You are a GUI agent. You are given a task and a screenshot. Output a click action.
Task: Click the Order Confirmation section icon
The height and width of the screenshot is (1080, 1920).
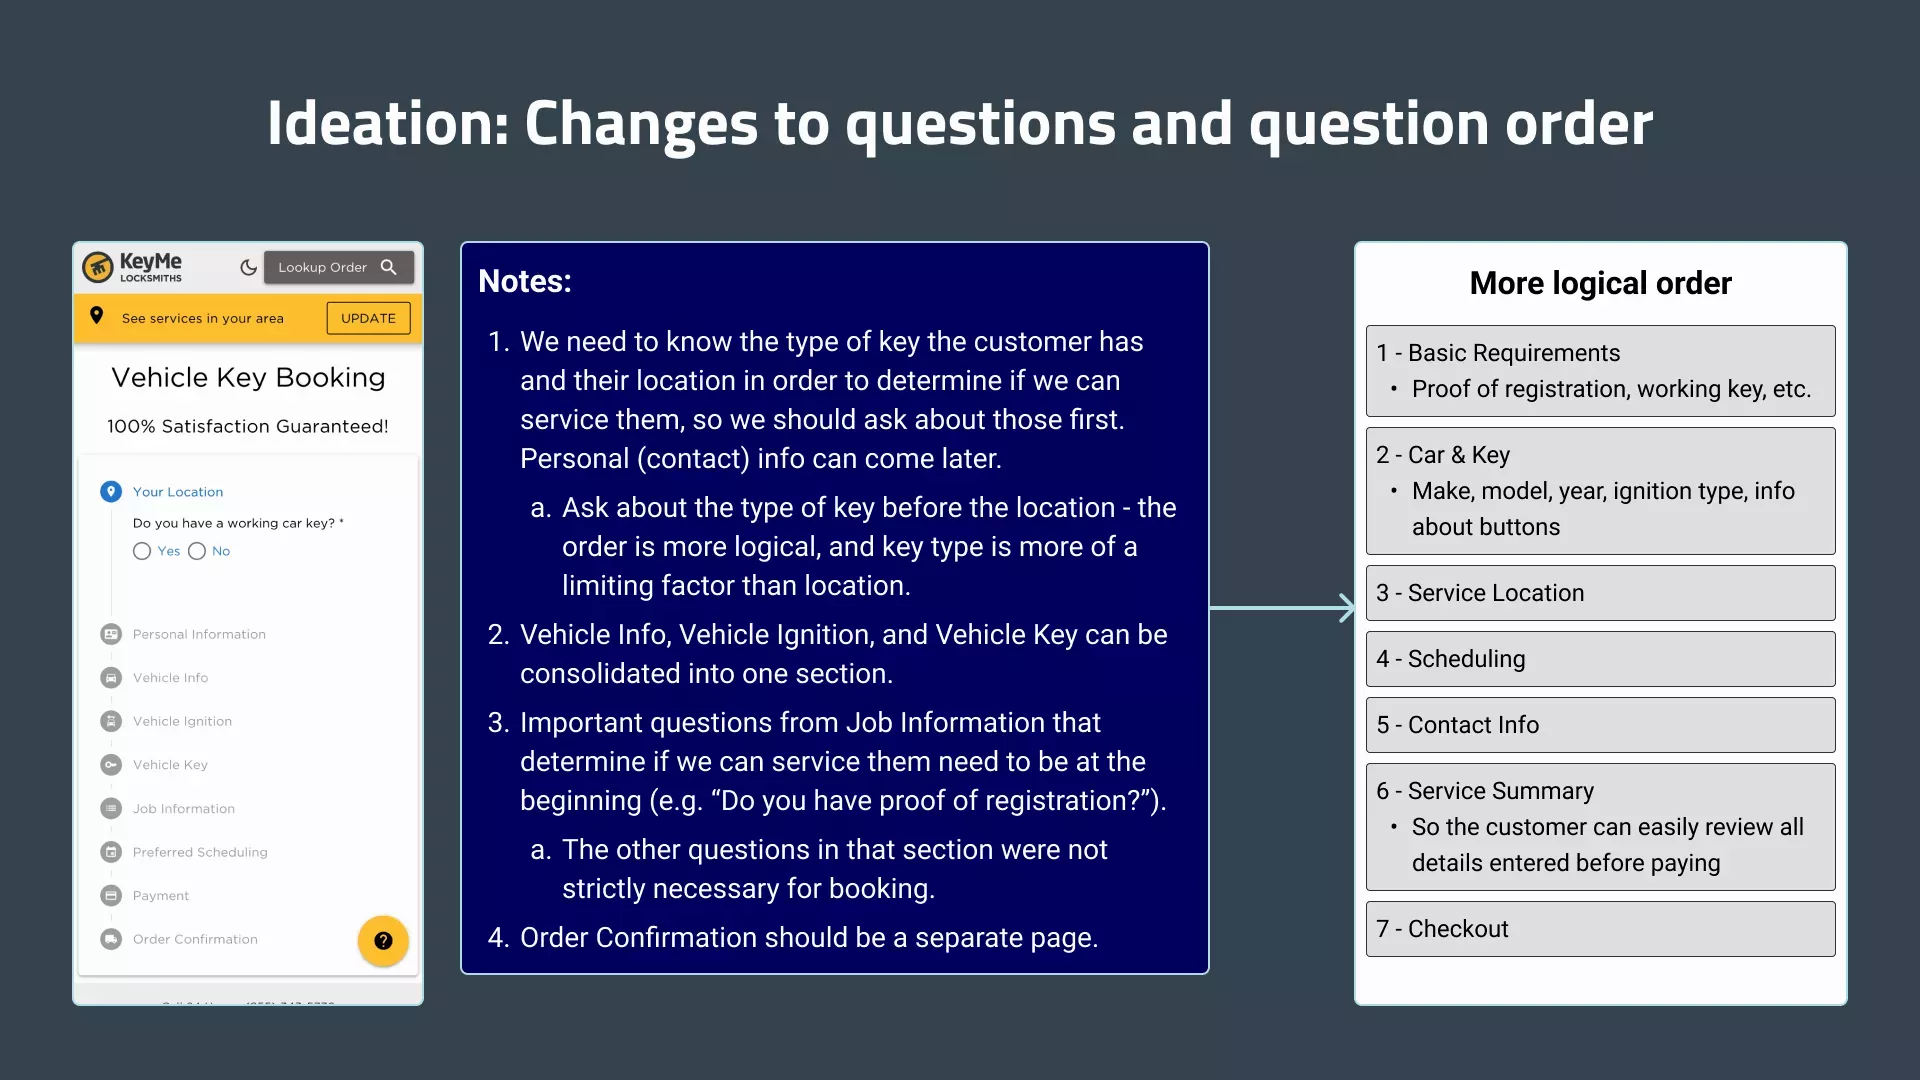pos(112,939)
